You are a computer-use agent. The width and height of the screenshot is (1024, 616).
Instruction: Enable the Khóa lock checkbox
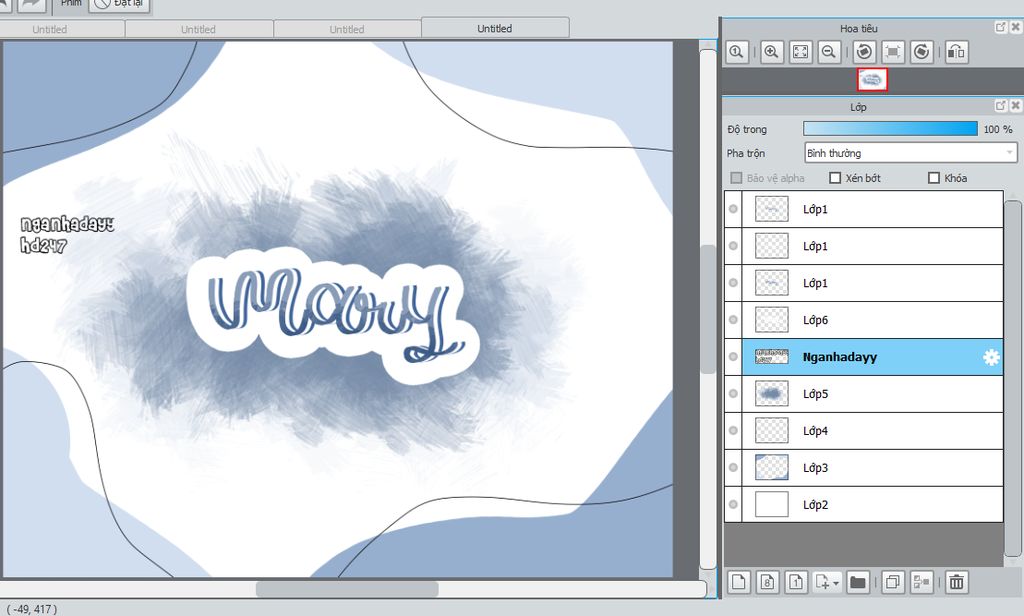934,178
